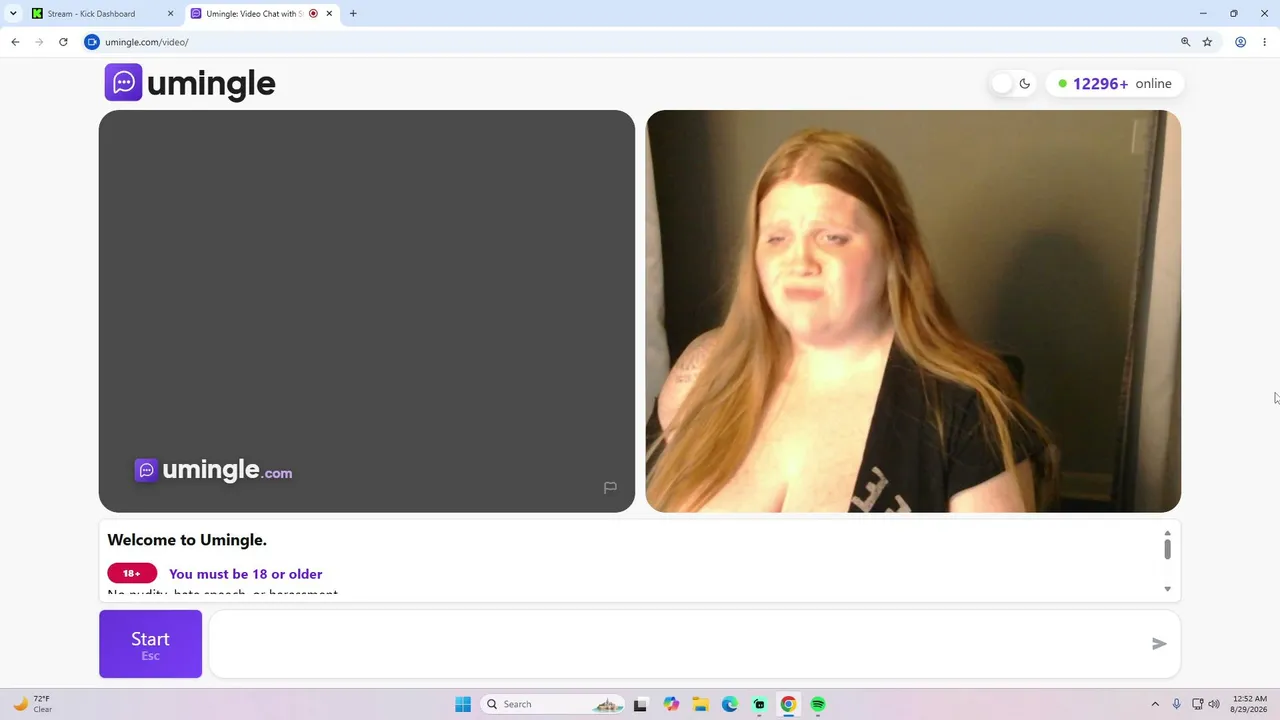Click the 12296+ online counter
The image size is (1280, 720).
click(x=1114, y=84)
